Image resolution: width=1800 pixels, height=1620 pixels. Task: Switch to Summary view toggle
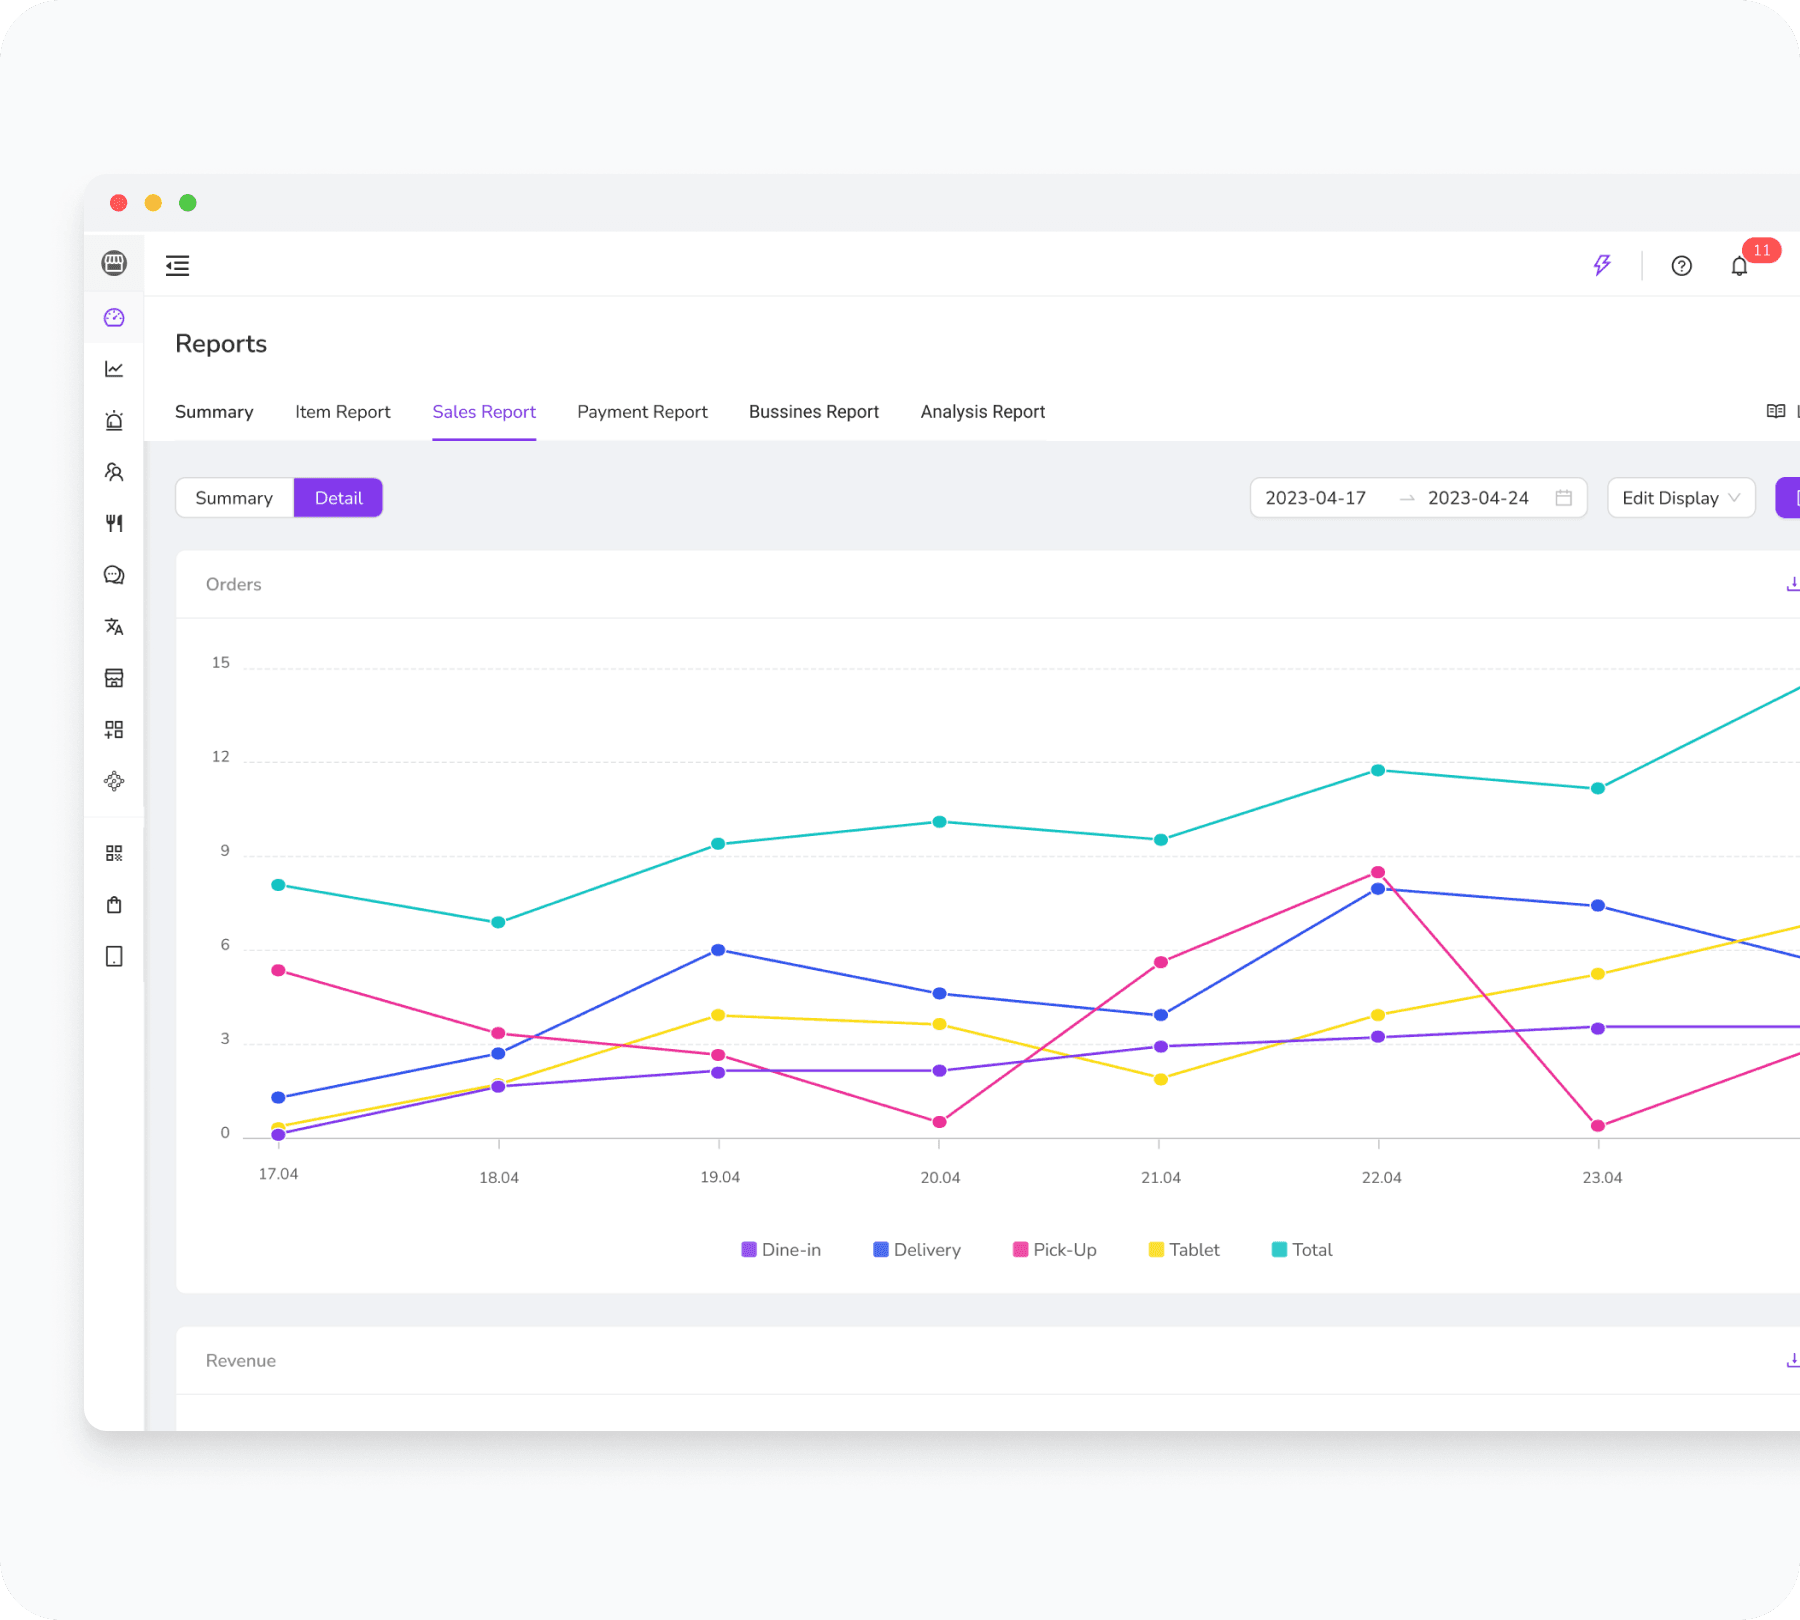point(234,498)
